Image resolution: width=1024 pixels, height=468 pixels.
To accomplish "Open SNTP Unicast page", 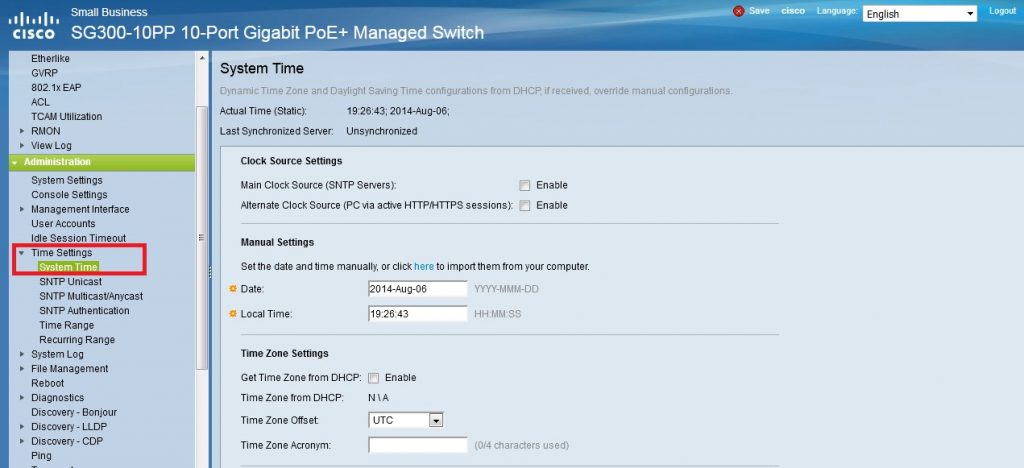I will point(71,281).
